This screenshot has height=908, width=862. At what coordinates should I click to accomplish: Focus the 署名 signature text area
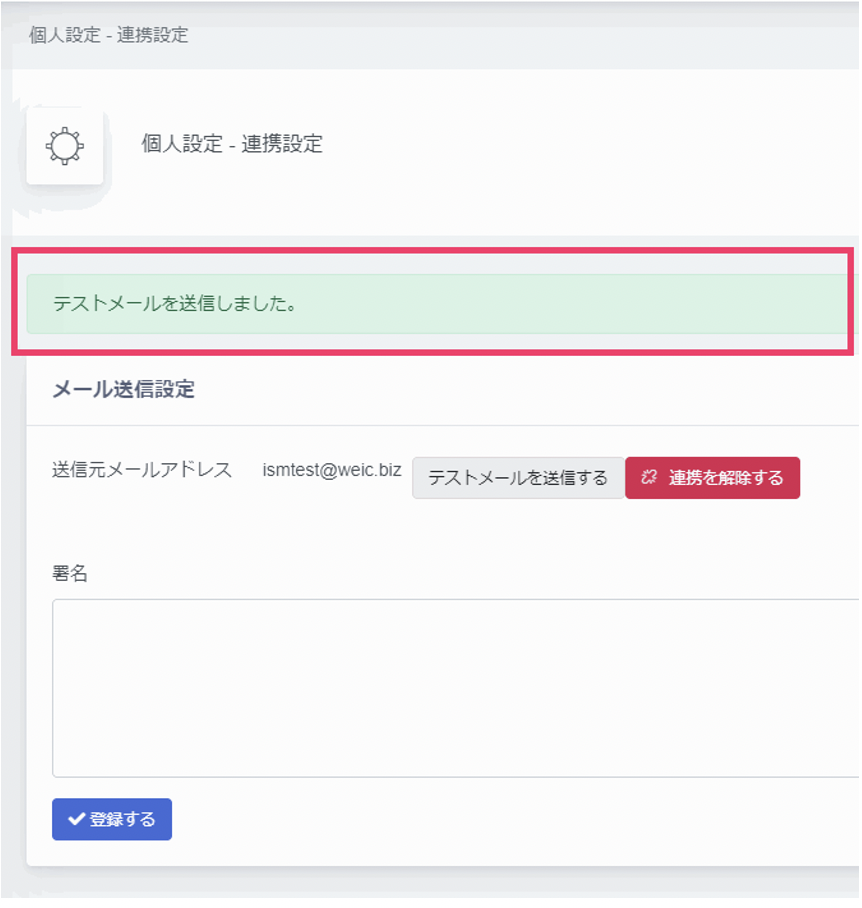[x=456, y=689]
